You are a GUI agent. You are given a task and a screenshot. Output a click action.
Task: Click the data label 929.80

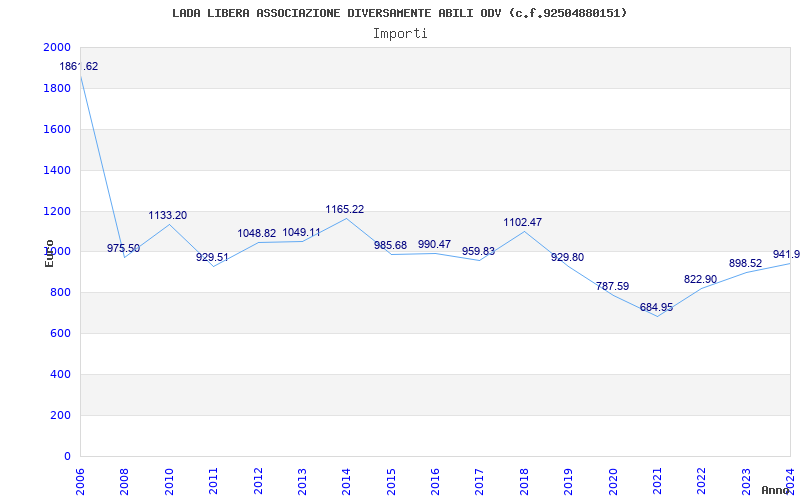[567, 257]
